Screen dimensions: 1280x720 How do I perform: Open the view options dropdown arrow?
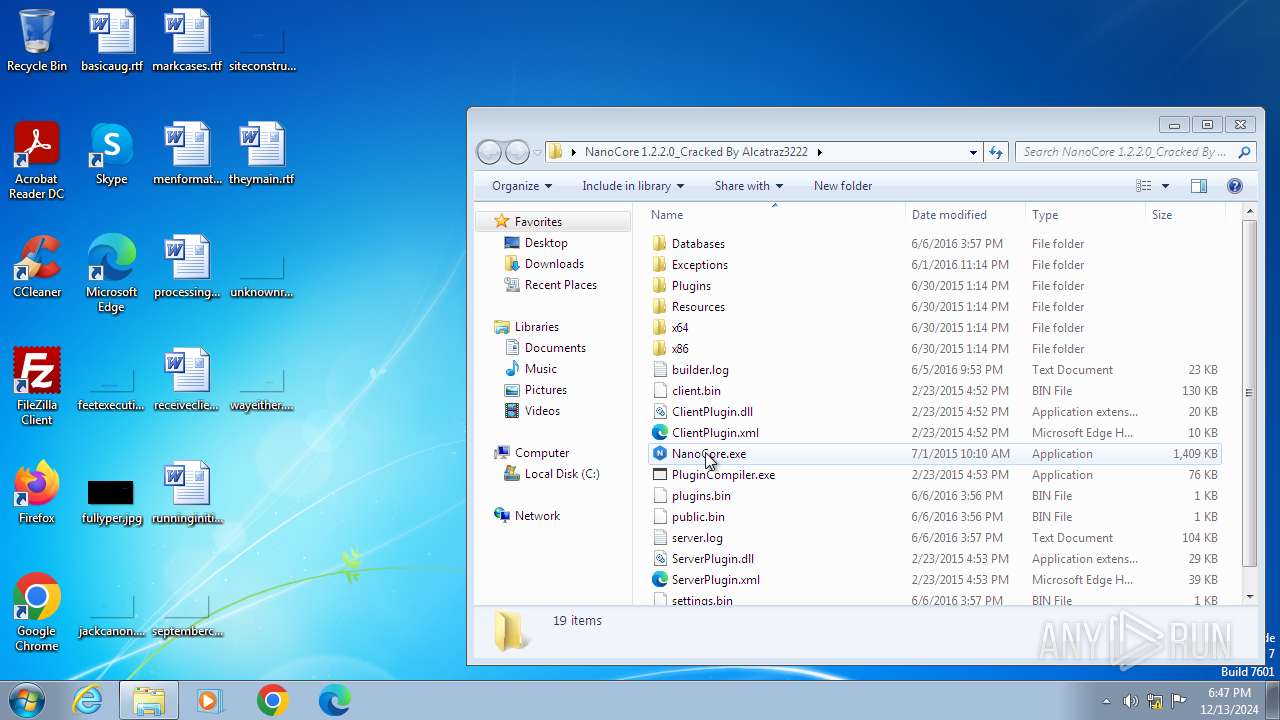coord(1165,186)
